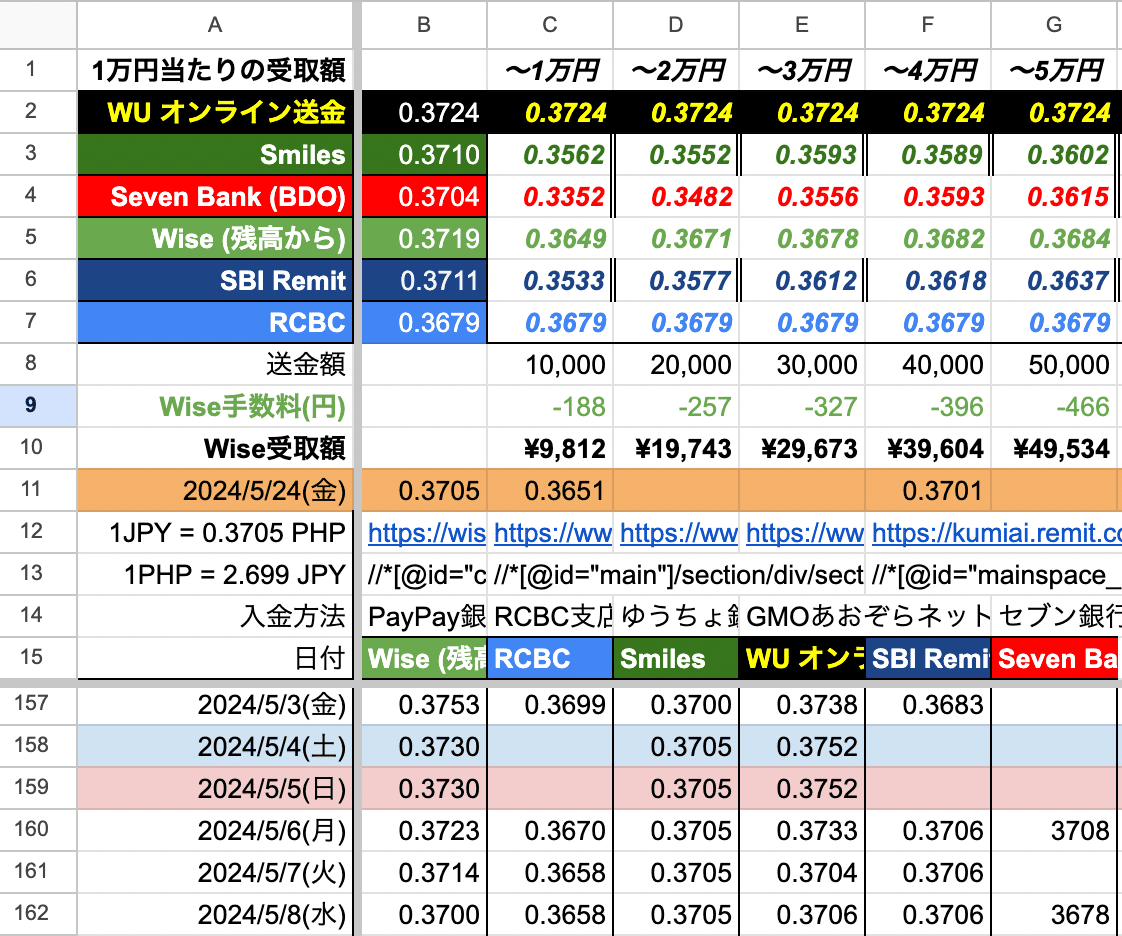1122x936 pixels.
Task: Click the 0.3683 cell in row 157
Action: 928,705
